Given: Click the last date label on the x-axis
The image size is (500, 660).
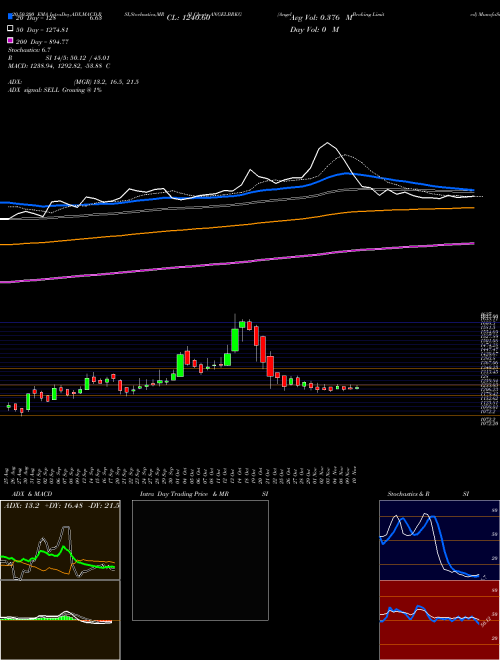Looking at the screenshot, I should point(355,475).
